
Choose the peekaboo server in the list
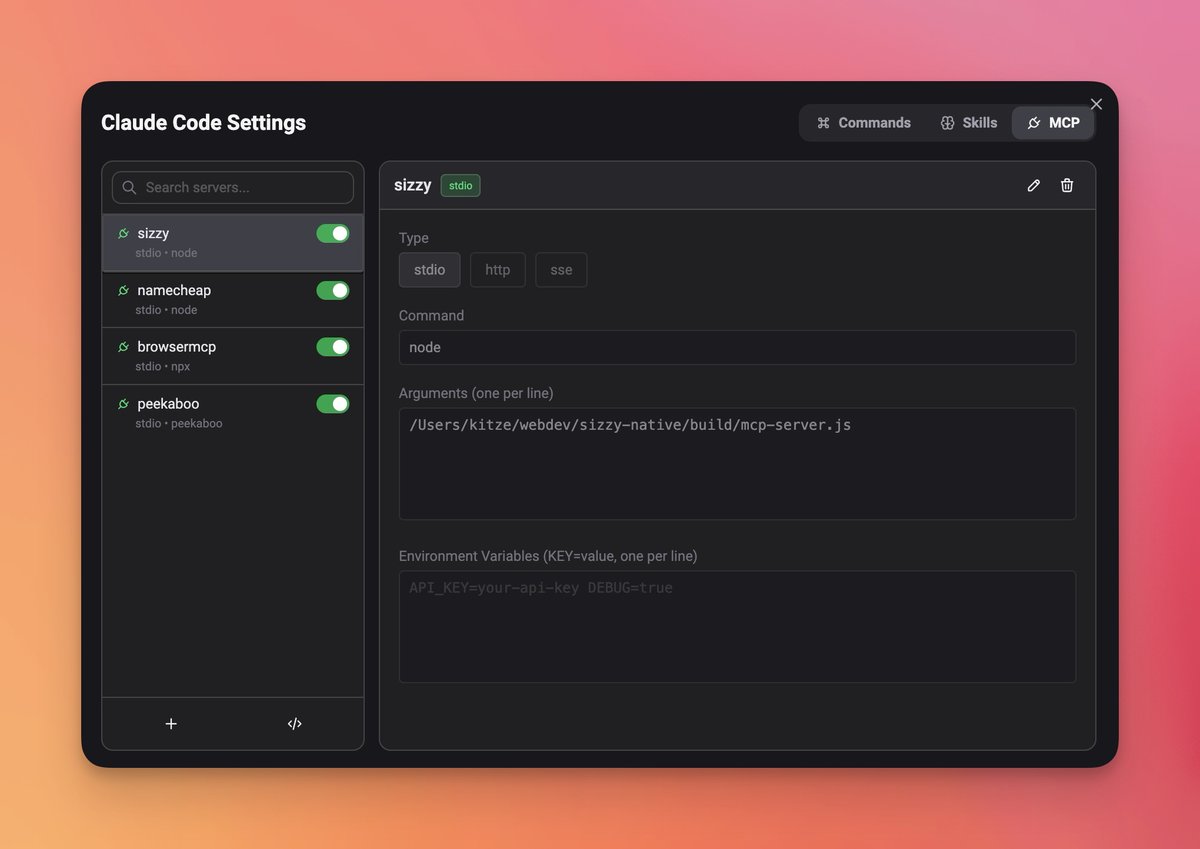(x=233, y=413)
